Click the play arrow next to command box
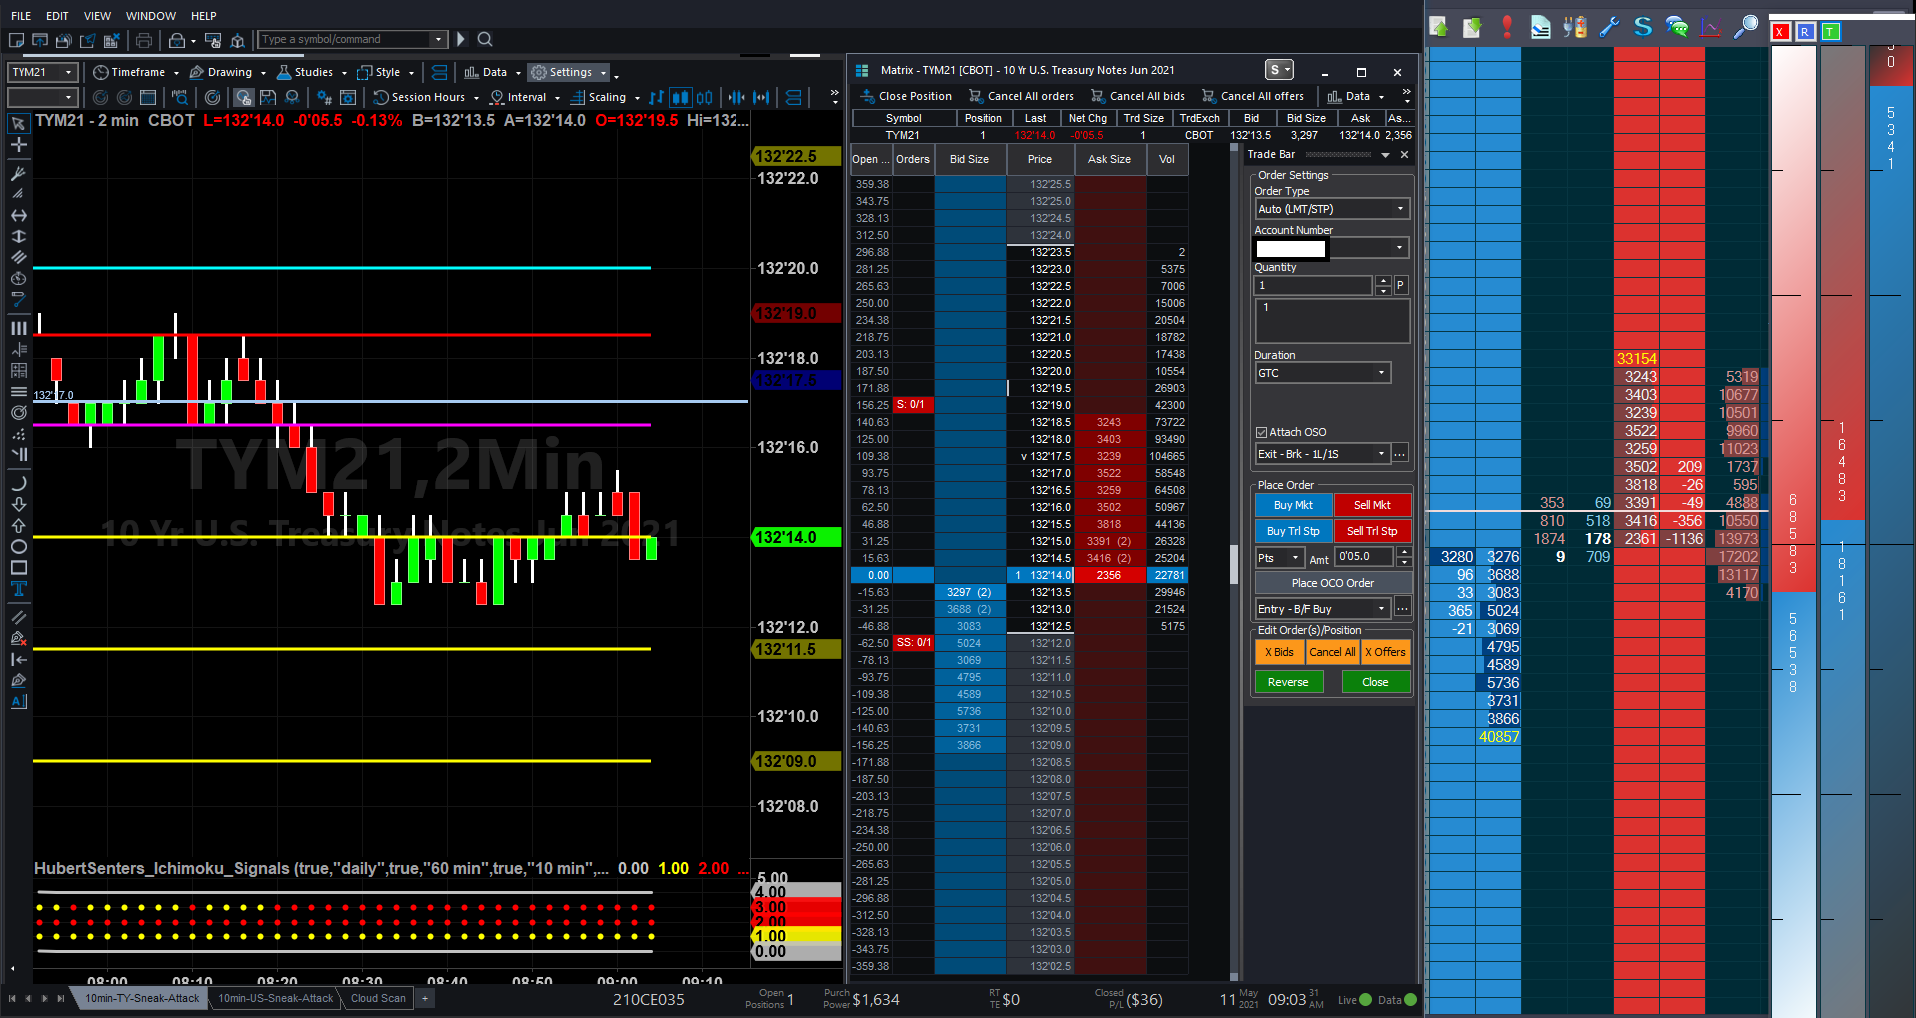This screenshot has width=1916, height=1018. click(461, 39)
